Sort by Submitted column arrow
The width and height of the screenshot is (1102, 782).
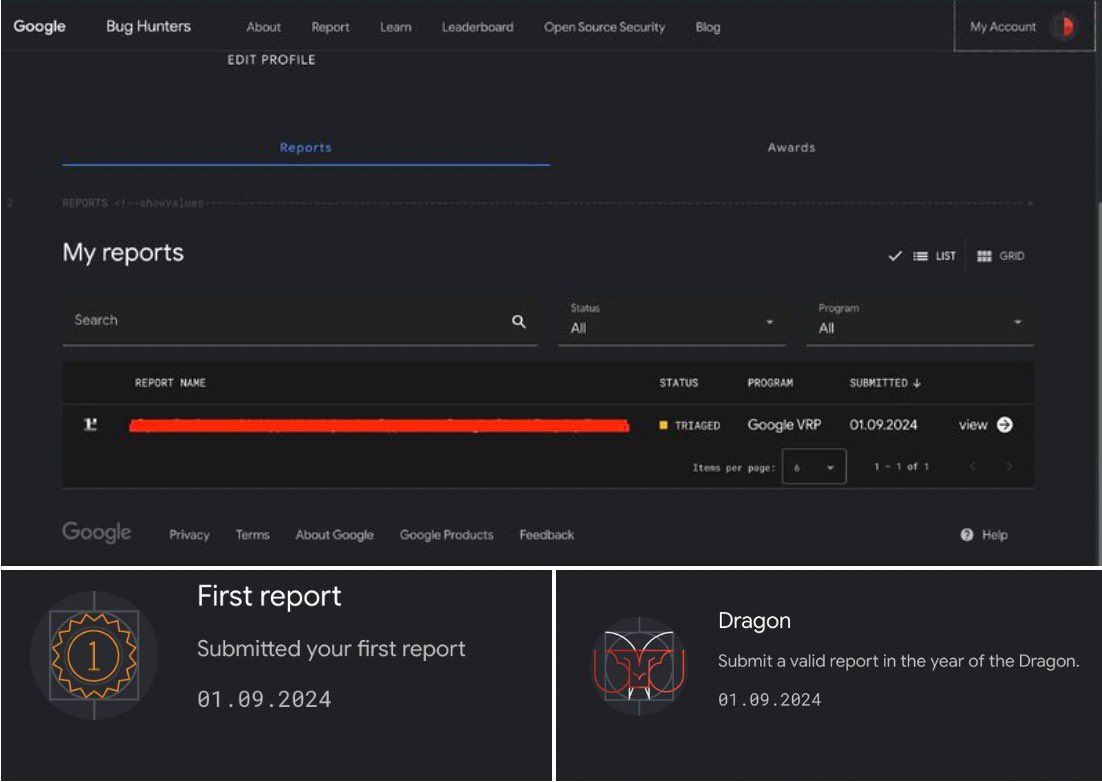pos(916,383)
